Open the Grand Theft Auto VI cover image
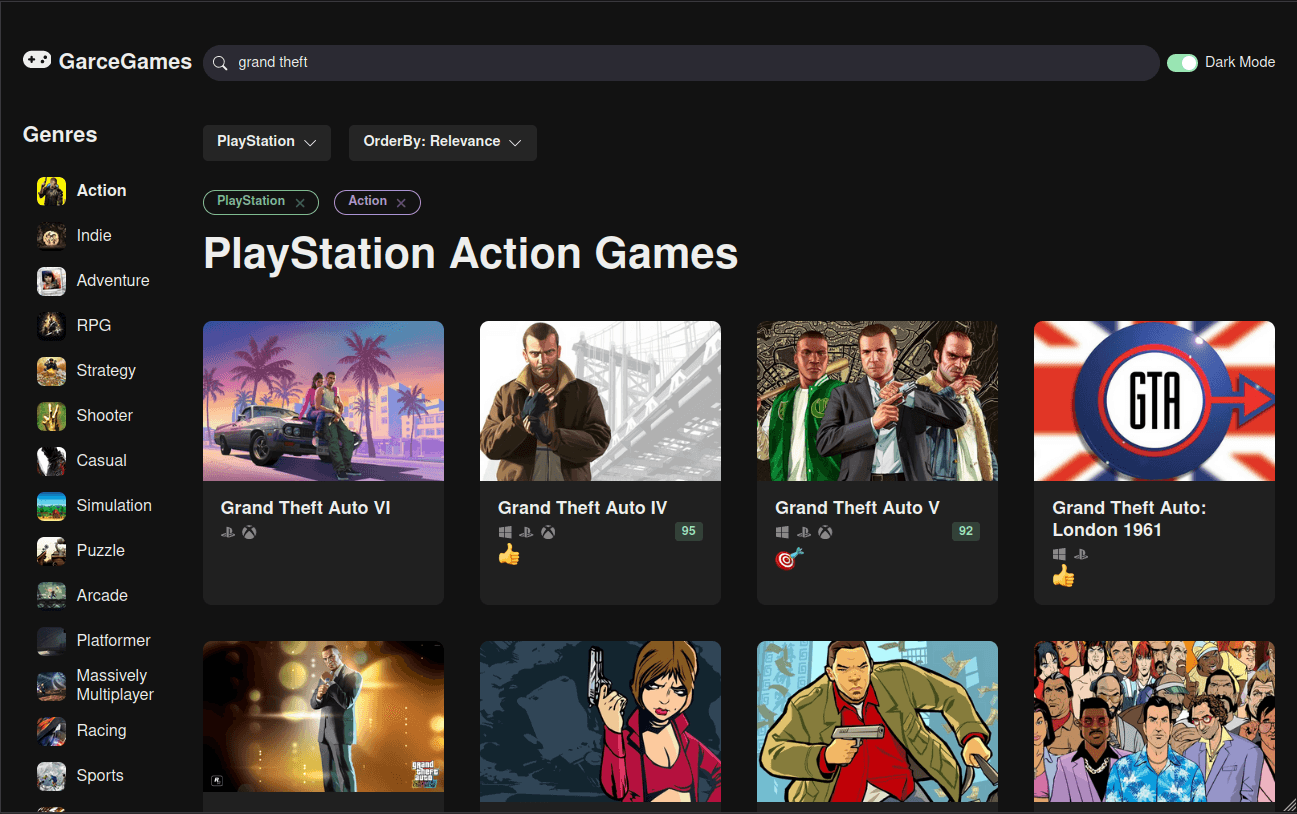Viewport: 1297px width, 814px height. 323,401
